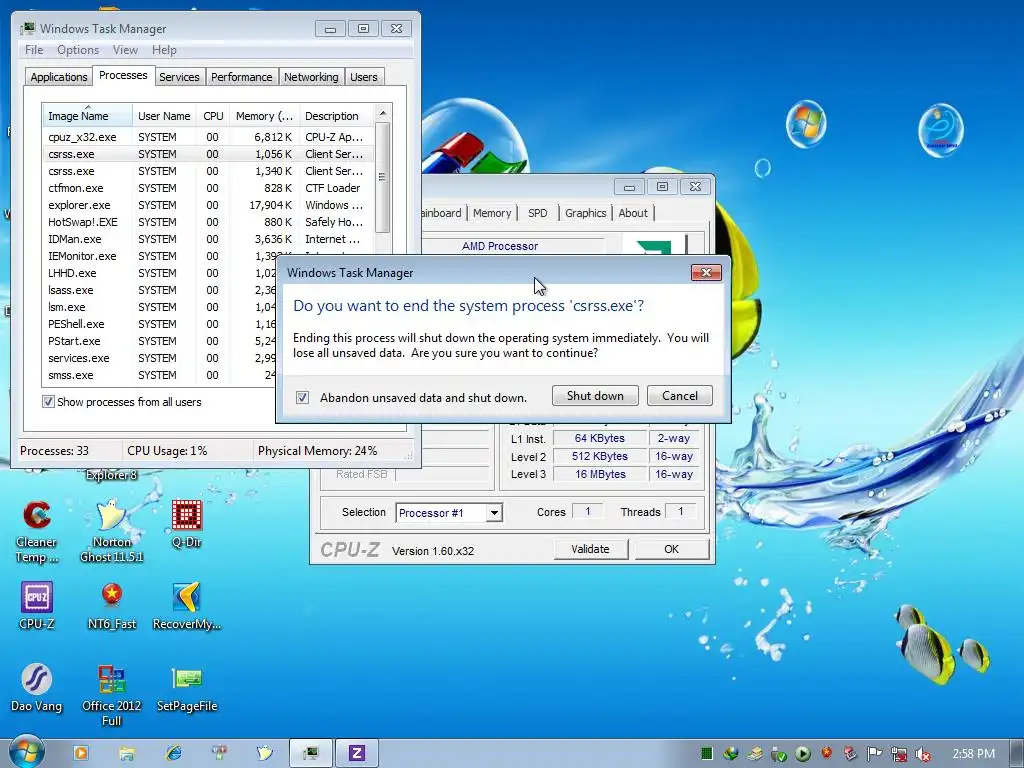The width and height of the screenshot is (1024, 768).
Task: Click the green CPU meter tray icon
Action: pyautogui.click(x=707, y=754)
